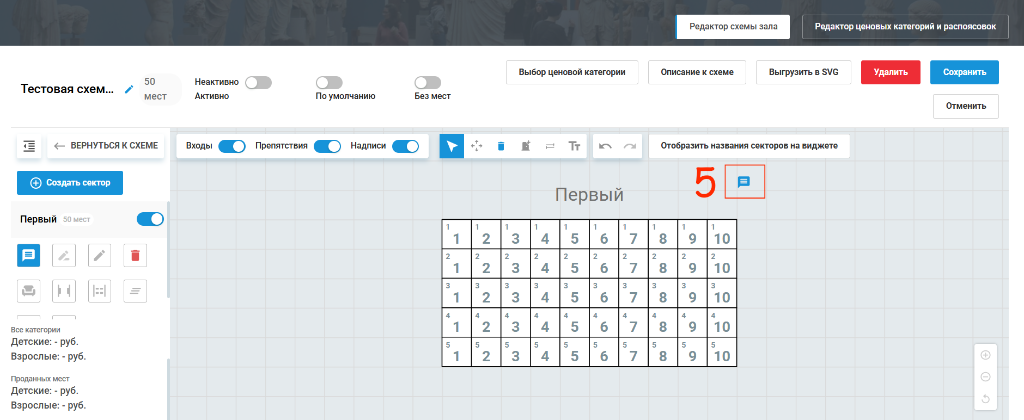The image size is (1024, 420).
Task: Switch the Неактивно/Активно toggle
Action: coord(258,82)
